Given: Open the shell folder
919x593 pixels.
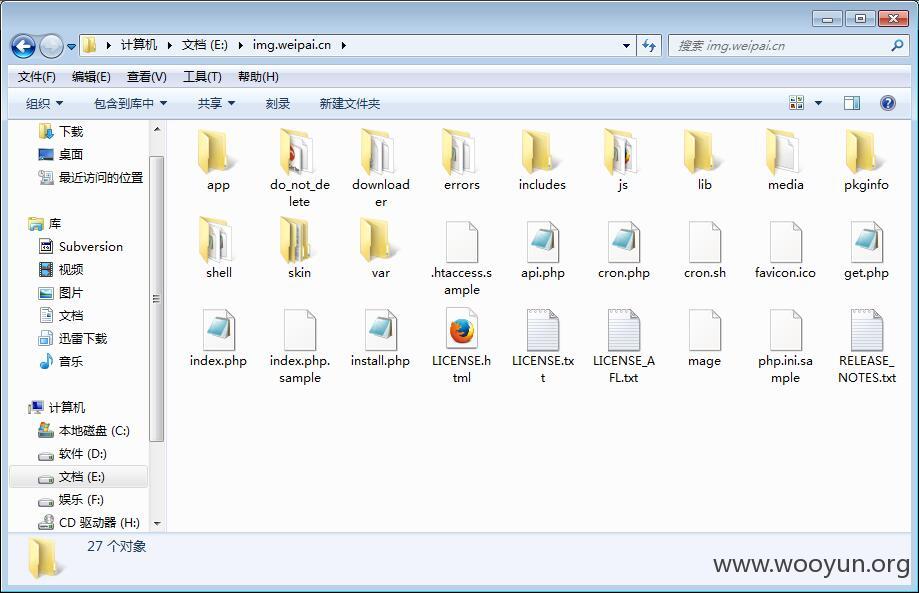Looking at the screenshot, I should coord(218,247).
